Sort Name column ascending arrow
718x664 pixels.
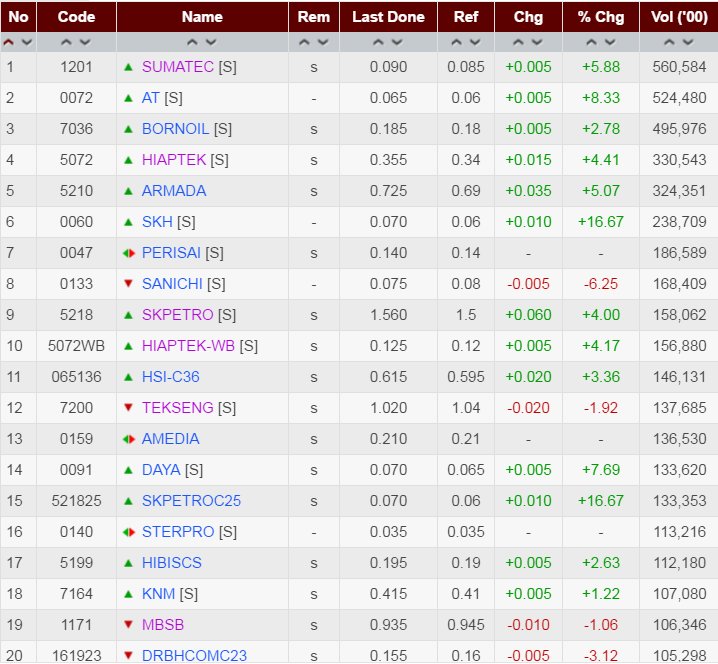click(x=192, y=43)
